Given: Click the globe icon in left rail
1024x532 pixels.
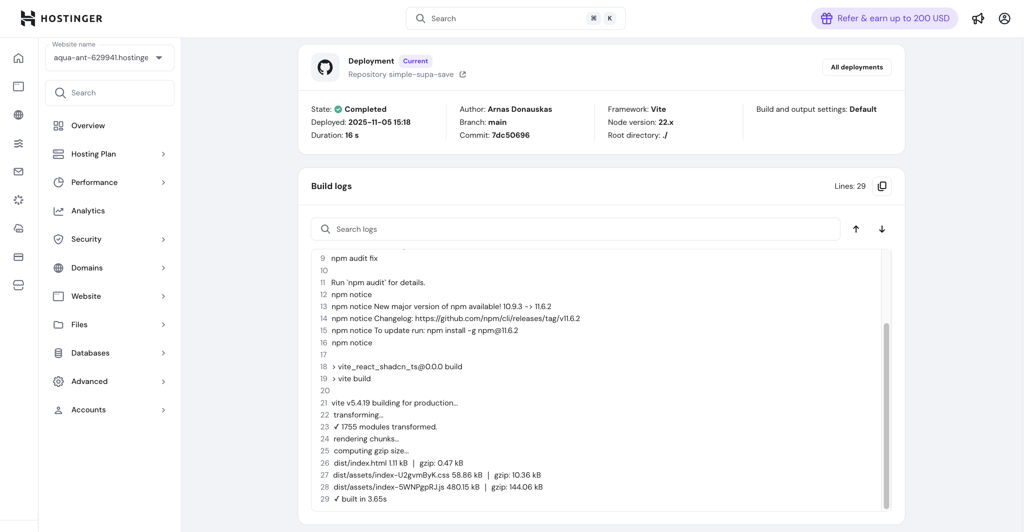Looking at the screenshot, I should pyautogui.click(x=18, y=115).
